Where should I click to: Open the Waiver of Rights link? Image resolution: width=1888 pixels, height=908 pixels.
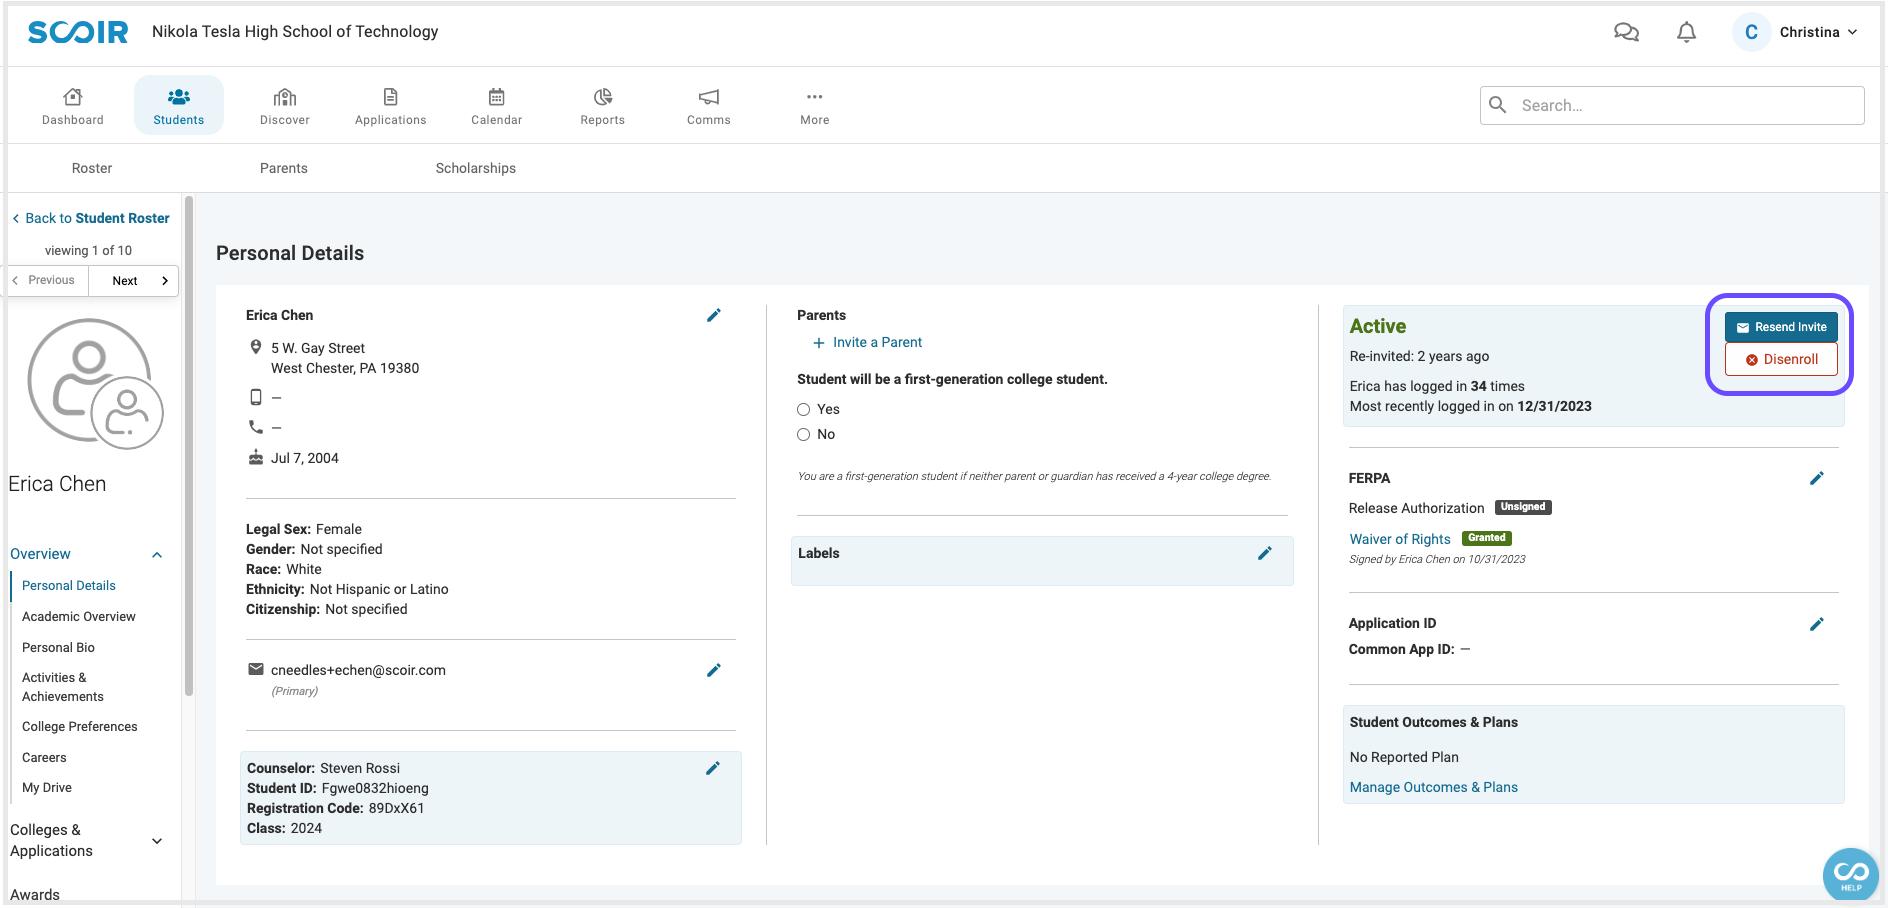coord(1400,539)
